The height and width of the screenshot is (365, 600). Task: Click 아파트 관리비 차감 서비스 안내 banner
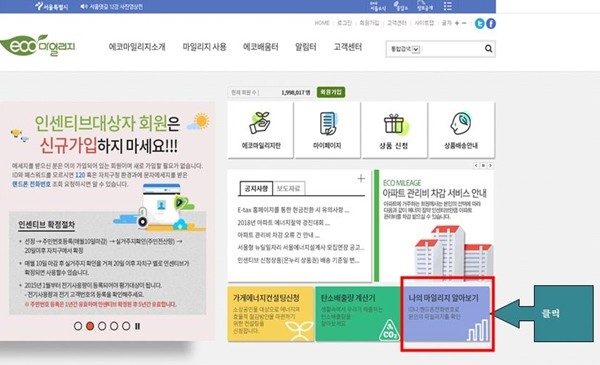pyautogui.click(x=434, y=226)
